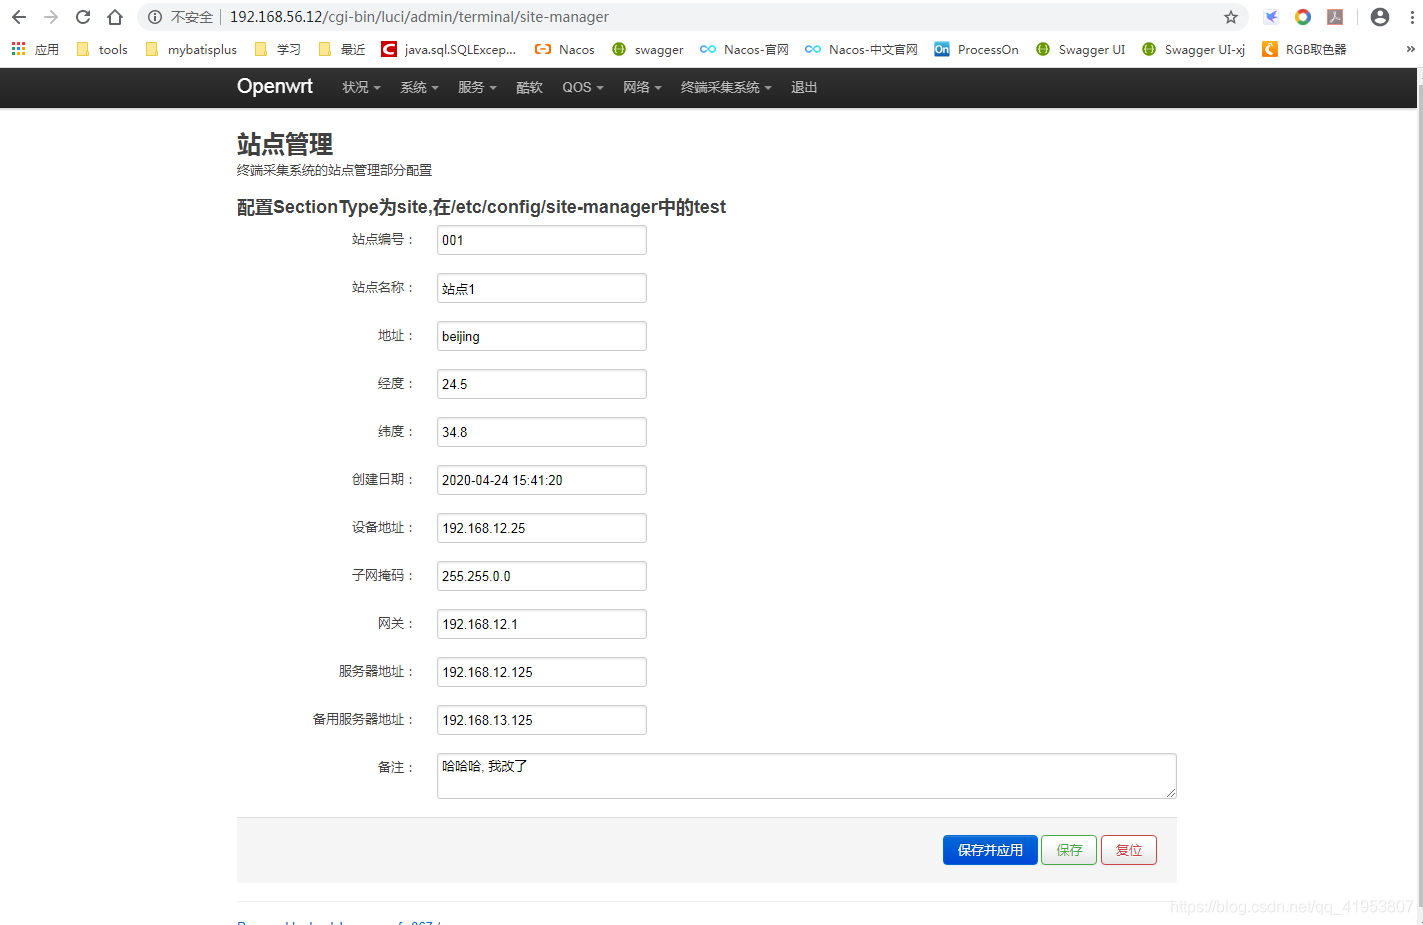
Task: Focus the 站点名称 input field
Action: tap(542, 288)
